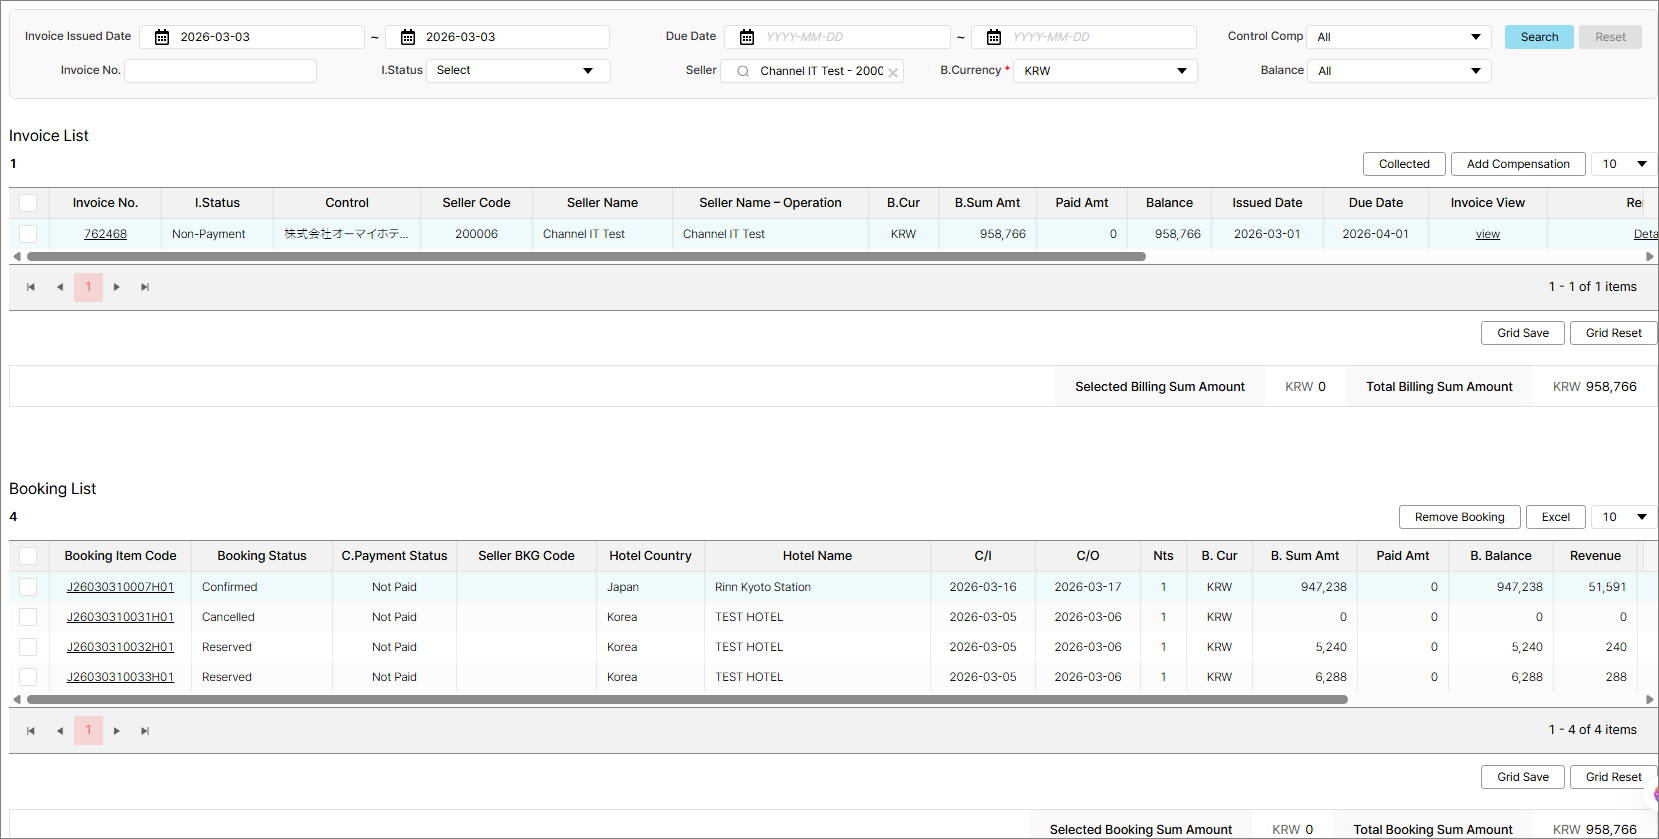The width and height of the screenshot is (1659, 839).
Task: Open invoice number 762468 link
Action: (x=105, y=234)
